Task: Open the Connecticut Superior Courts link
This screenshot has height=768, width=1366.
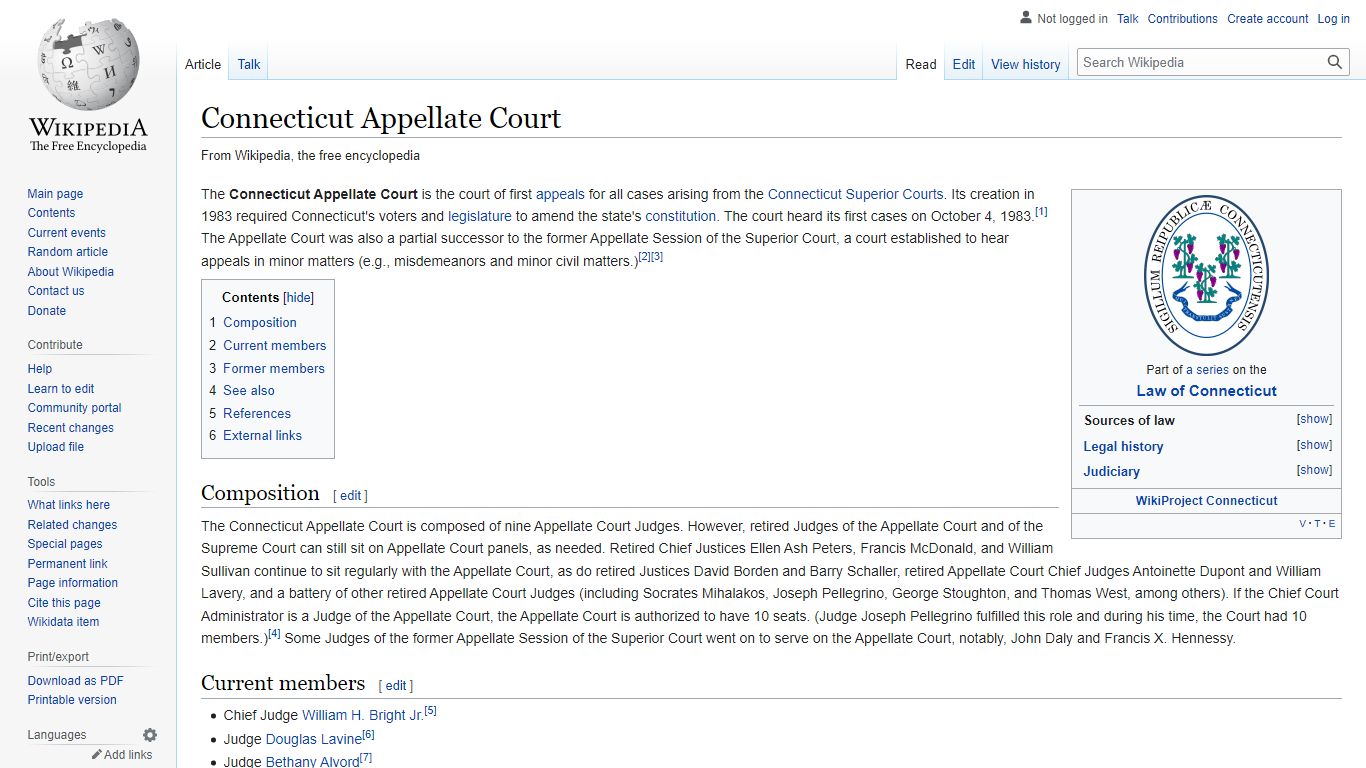Action: click(x=855, y=194)
